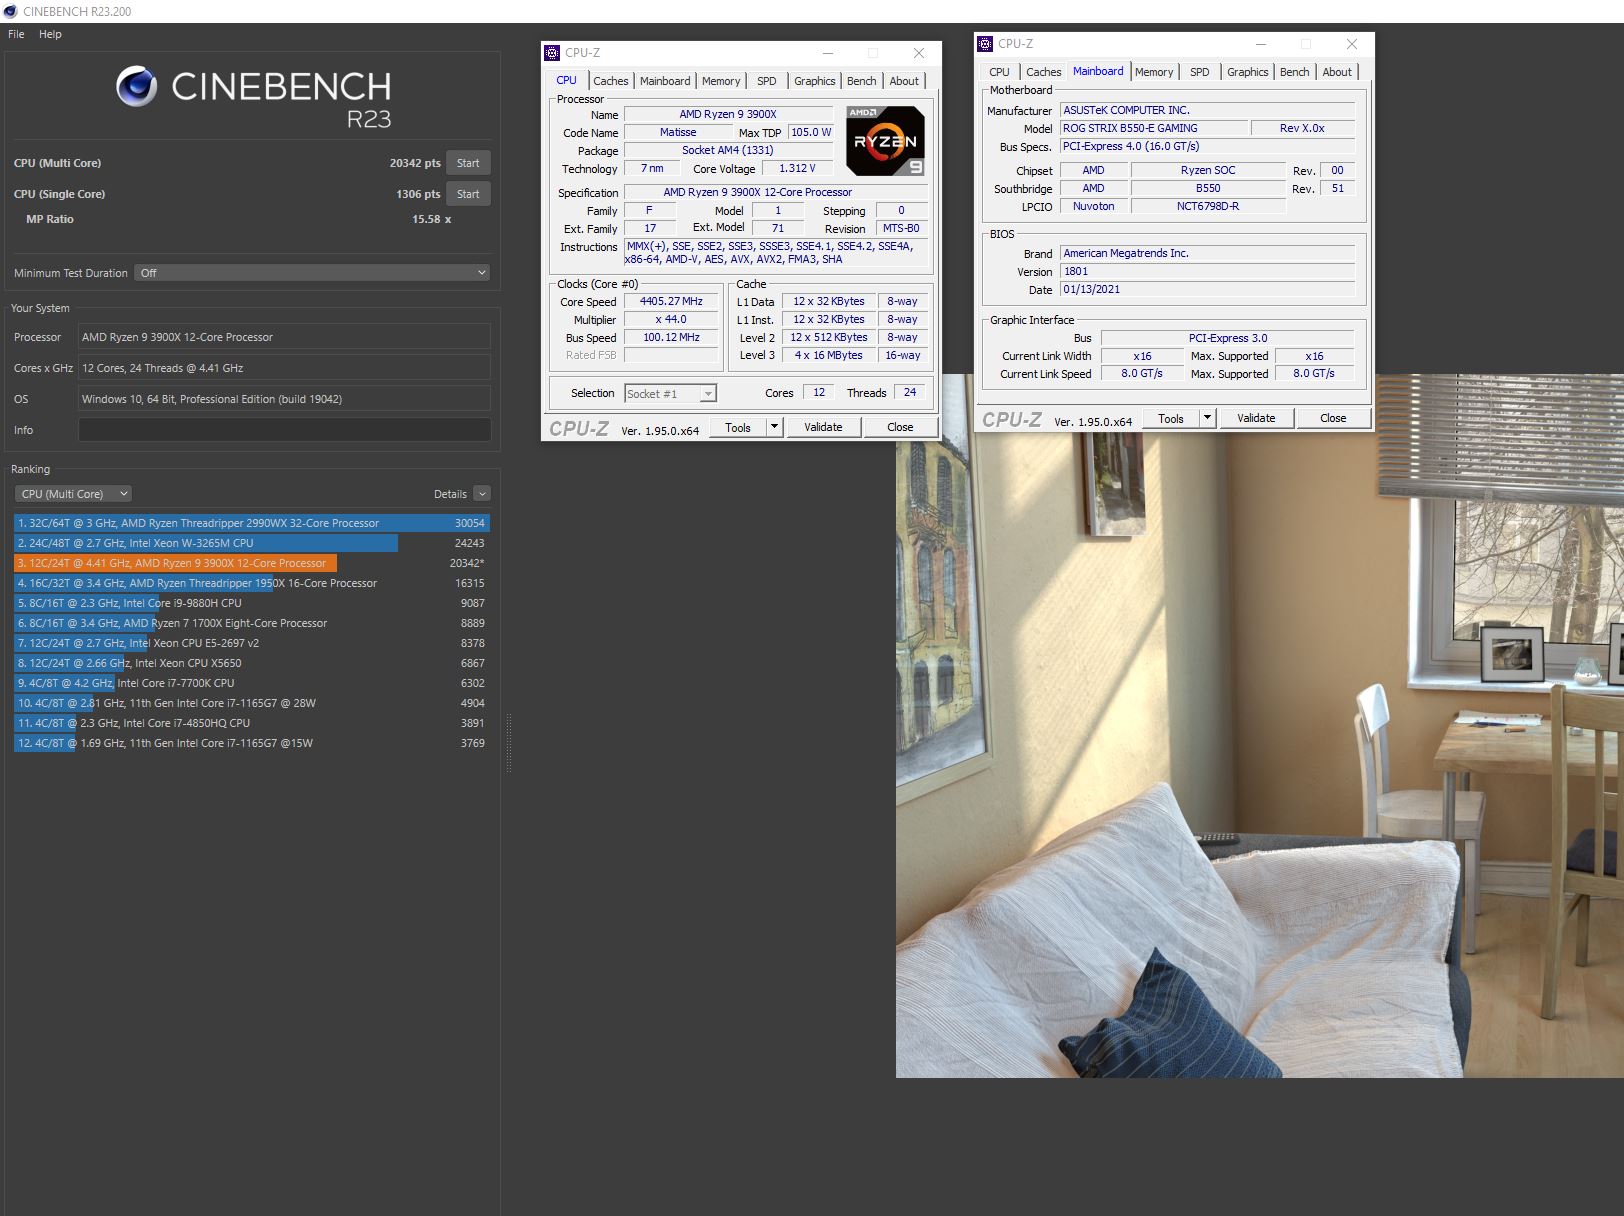This screenshot has height=1216, width=1624.
Task: Minimize the left CPU-Z window
Action: [x=828, y=53]
